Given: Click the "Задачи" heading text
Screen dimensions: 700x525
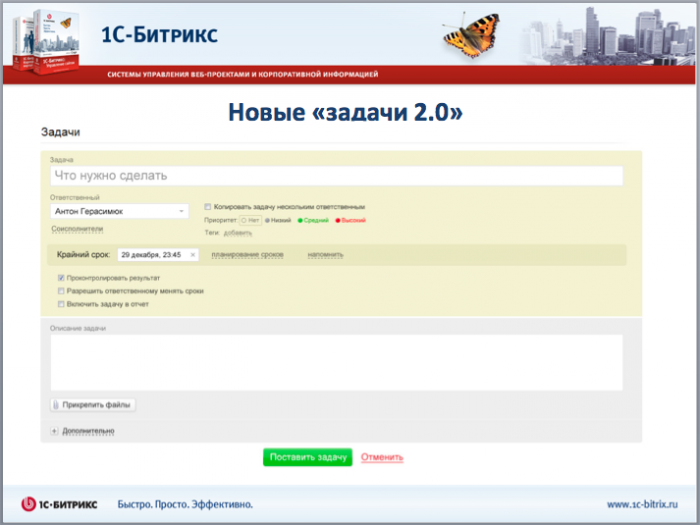Looking at the screenshot, I should pyautogui.click(x=60, y=132).
